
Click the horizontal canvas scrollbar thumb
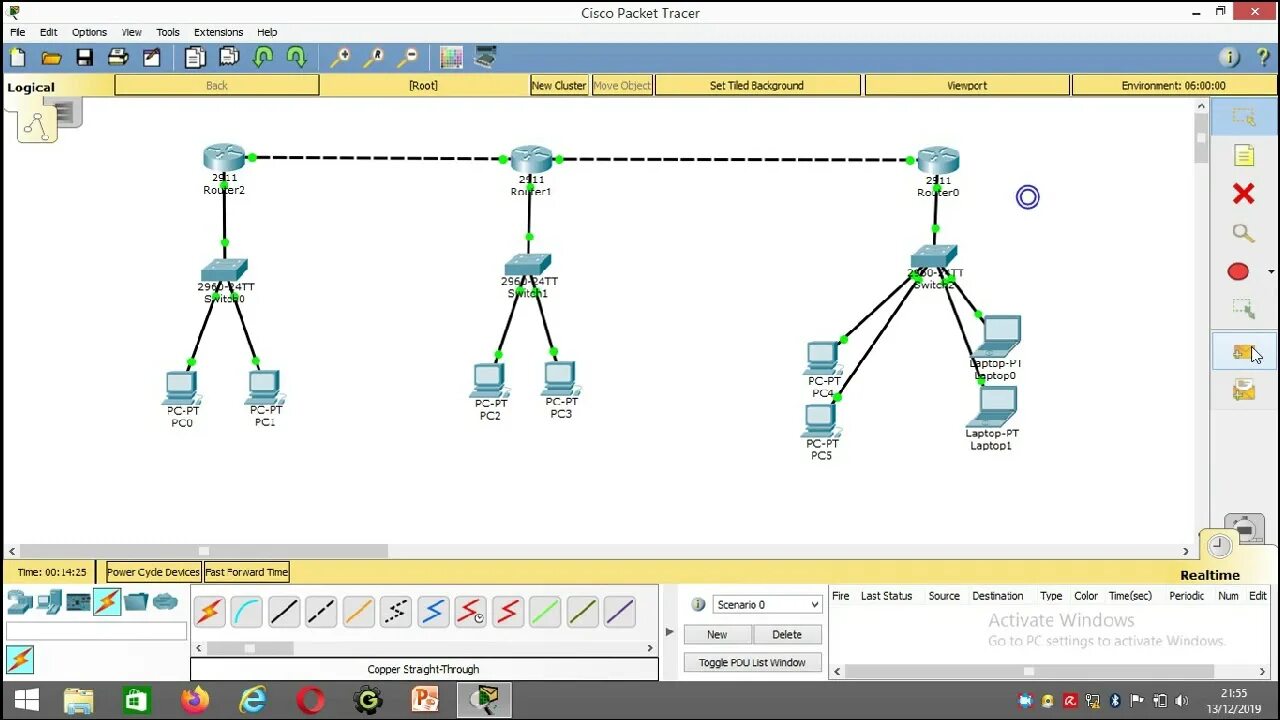tap(204, 551)
